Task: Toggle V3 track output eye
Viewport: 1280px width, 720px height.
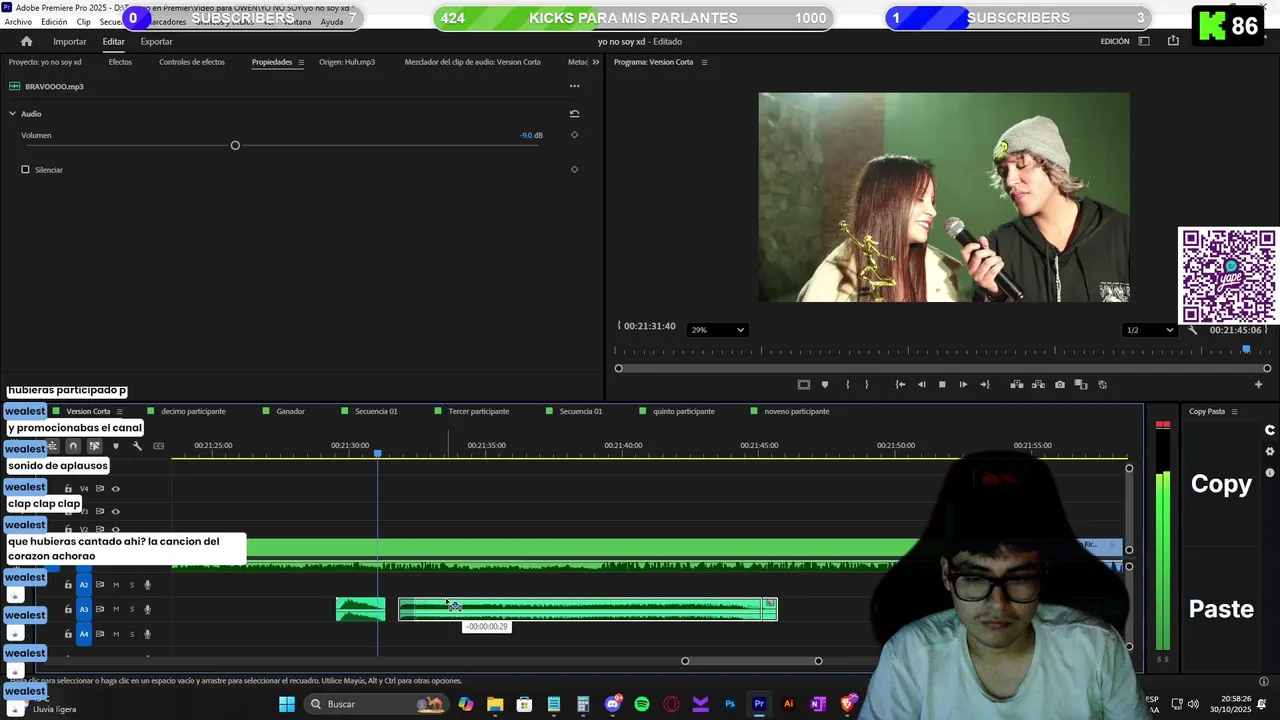Action: (115, 511)
